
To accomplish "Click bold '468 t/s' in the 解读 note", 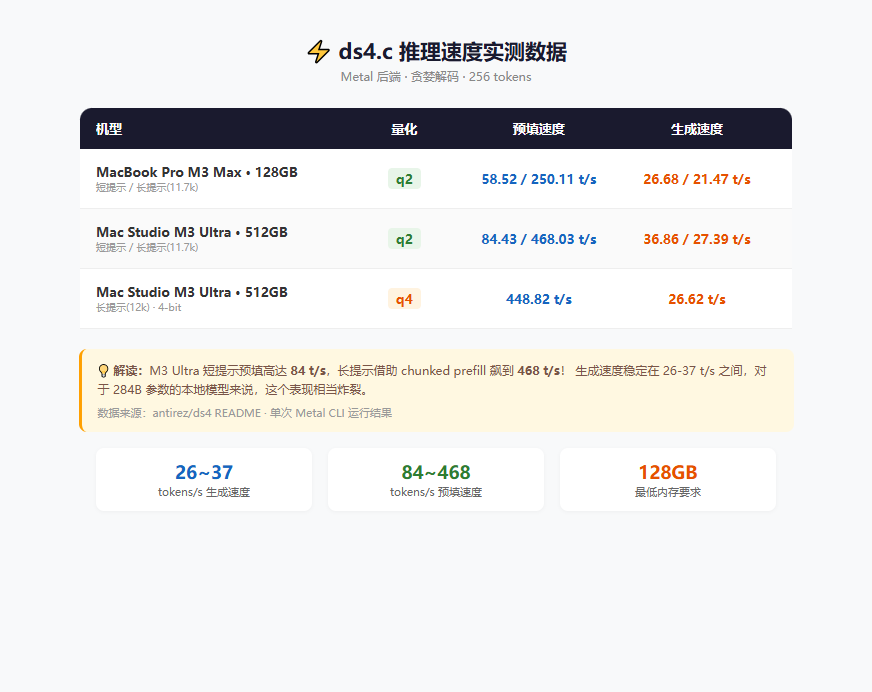I will coord(538,371).
